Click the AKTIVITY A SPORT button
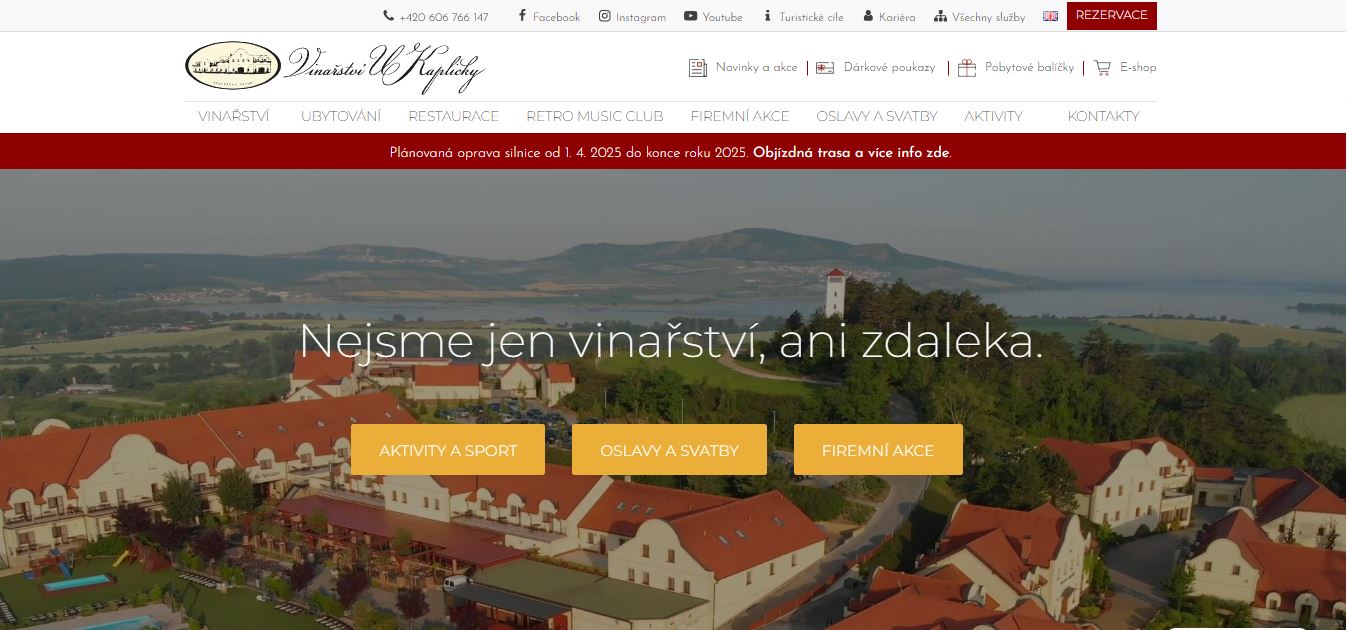The height and width of the screenshot is (630, 1347). (448, 450)
